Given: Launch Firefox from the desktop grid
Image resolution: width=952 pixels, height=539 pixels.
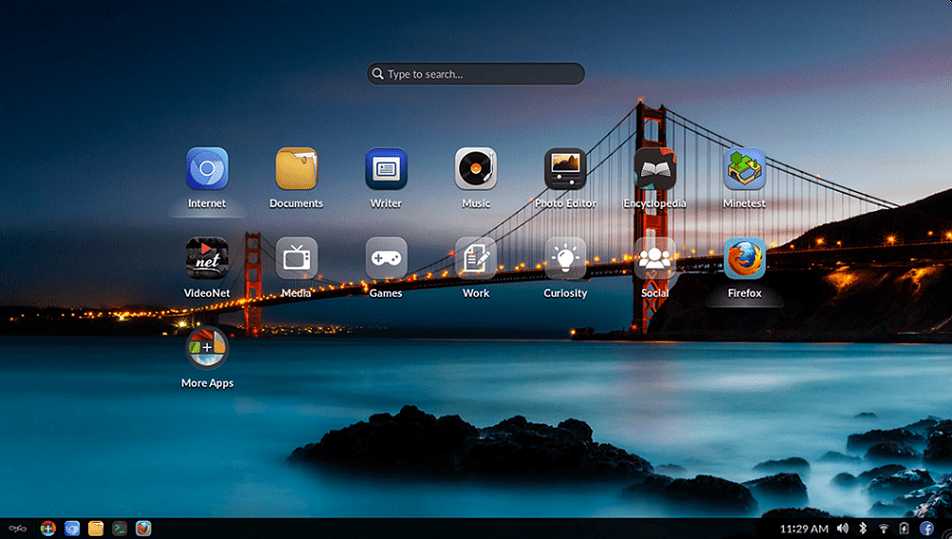Looking at the screenshot, I should [745, 258].
